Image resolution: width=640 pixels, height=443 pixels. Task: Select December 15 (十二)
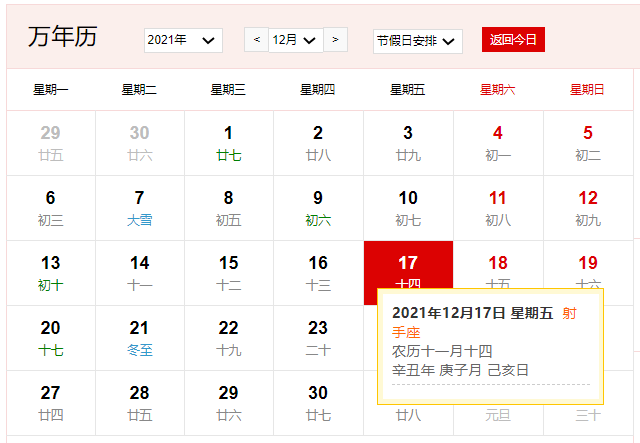(229, 273)
